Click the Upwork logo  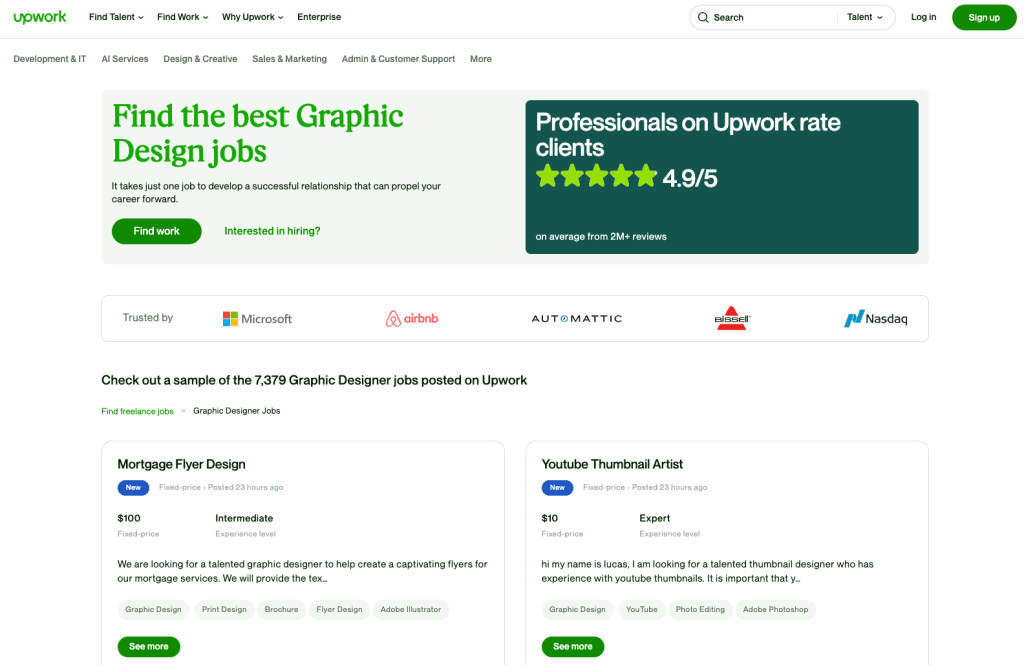click(39, 17)
